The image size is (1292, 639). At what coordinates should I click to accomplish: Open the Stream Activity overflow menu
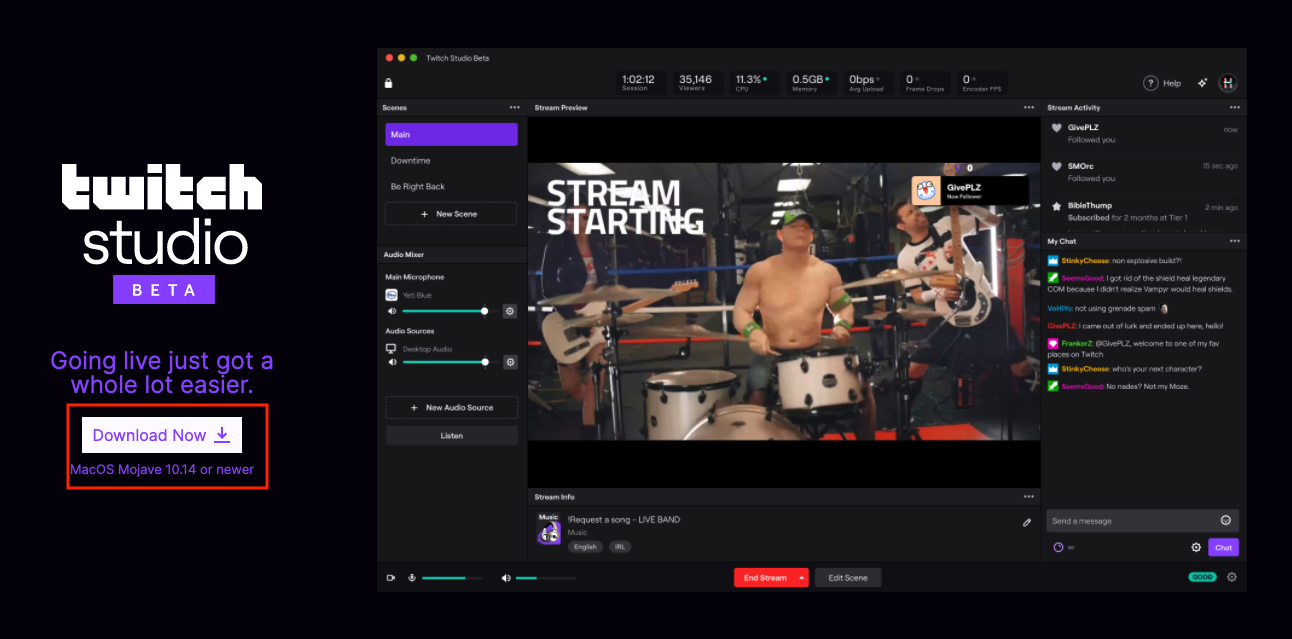point(1235,107)
